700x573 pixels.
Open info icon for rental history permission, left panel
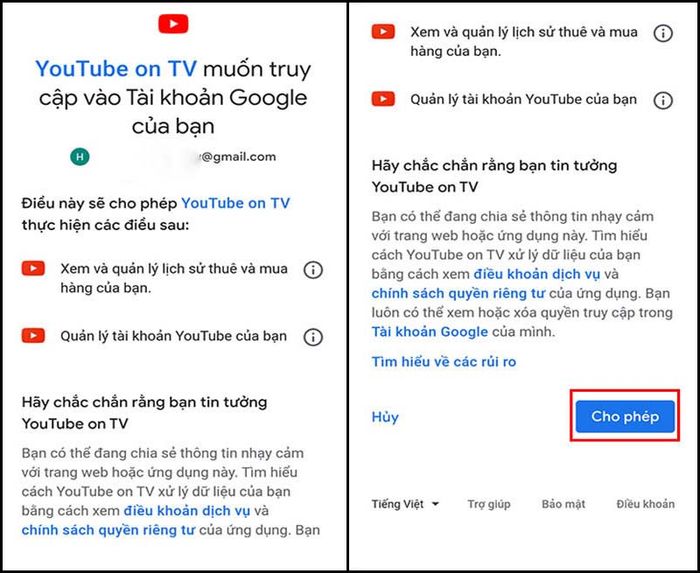pos(313,270)
